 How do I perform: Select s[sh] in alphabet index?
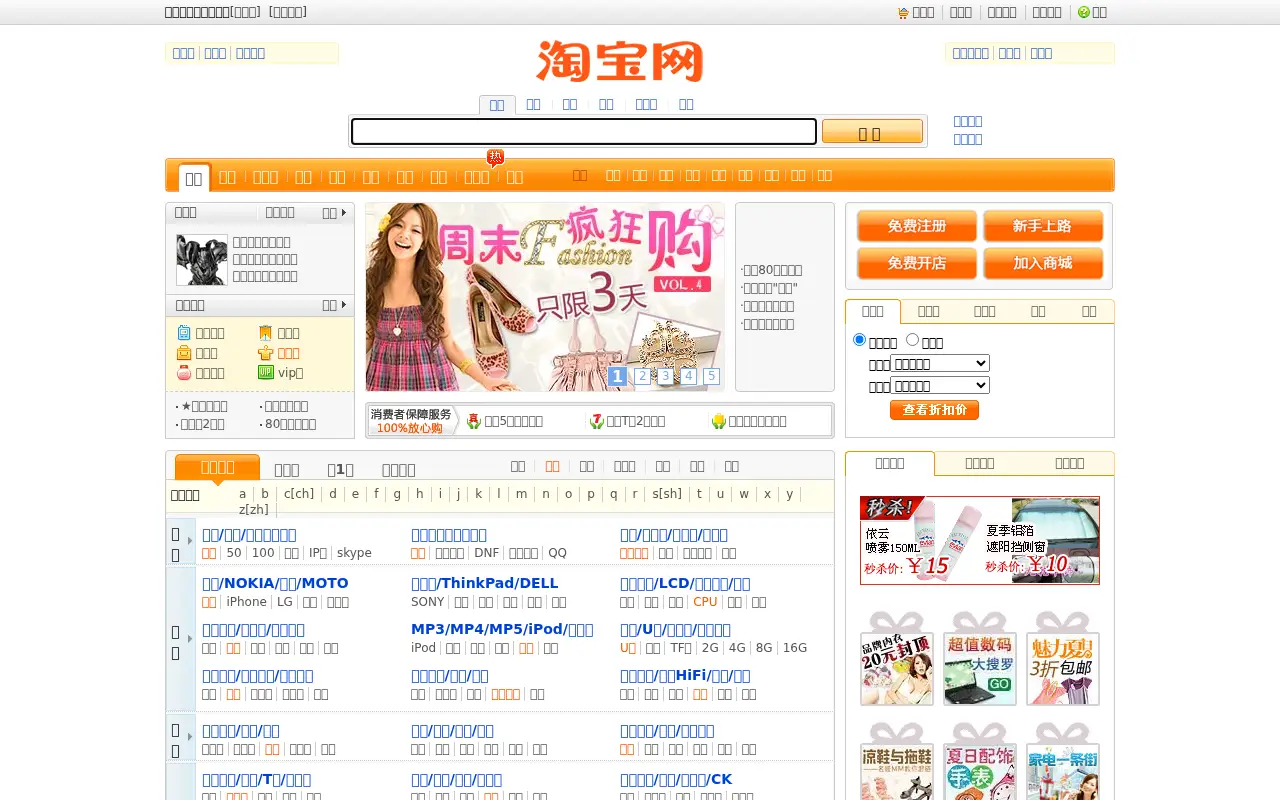(667, 494)
